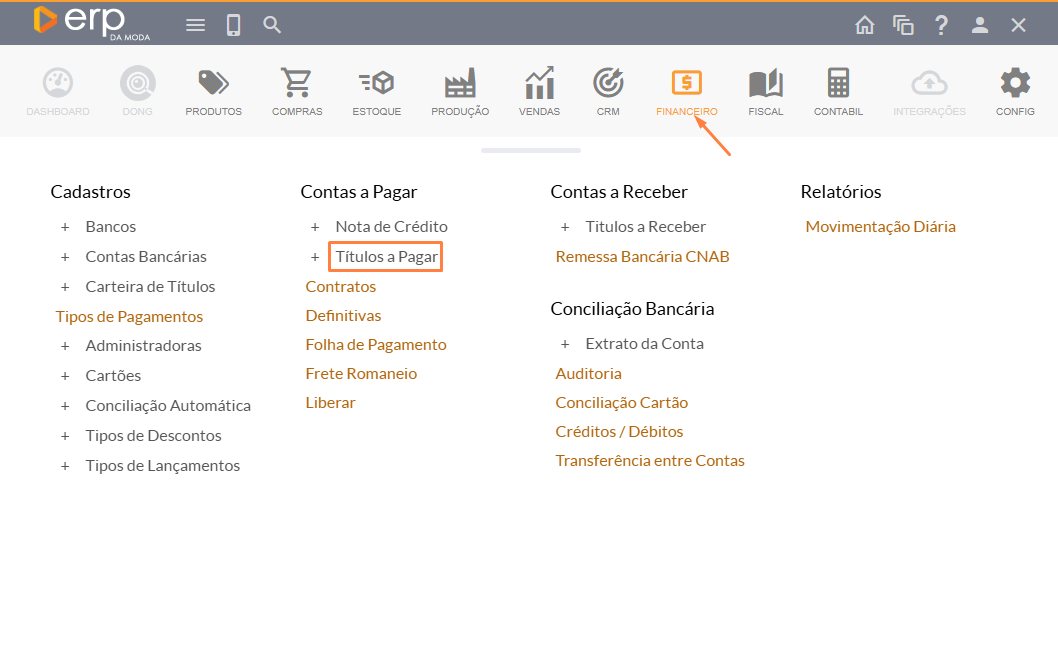This screenshot has height=656, width=1058.
Task: Open the Movimentação Diária report link
Action: click(x=880, y=227)
